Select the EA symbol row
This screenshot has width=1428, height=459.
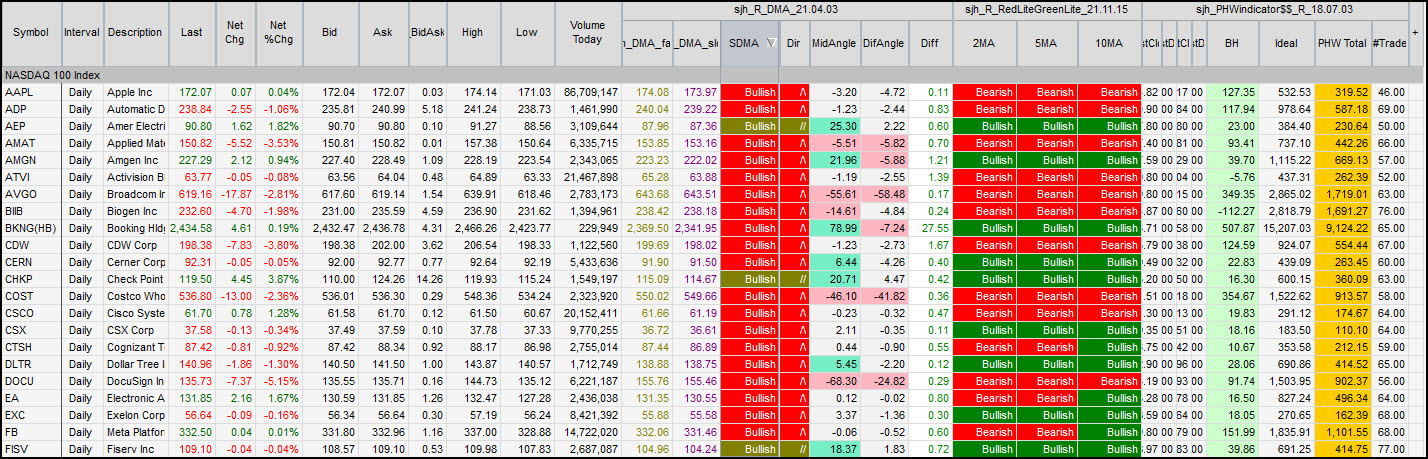(12, 398)
